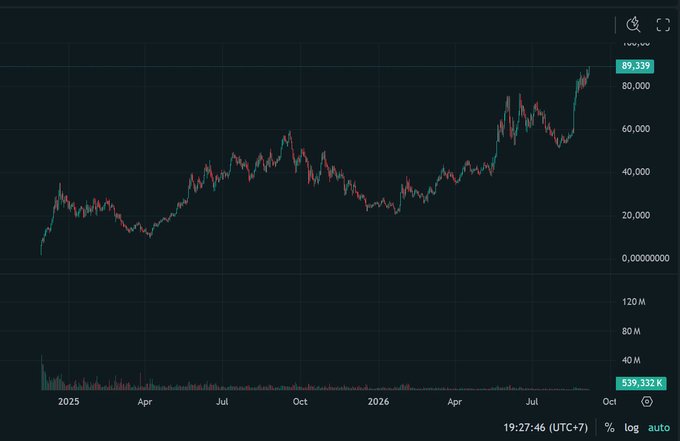Click the 2025 label on time axis
Image resolution: width=680 pixels, height=441 pixels.
(x=69, y=402)
